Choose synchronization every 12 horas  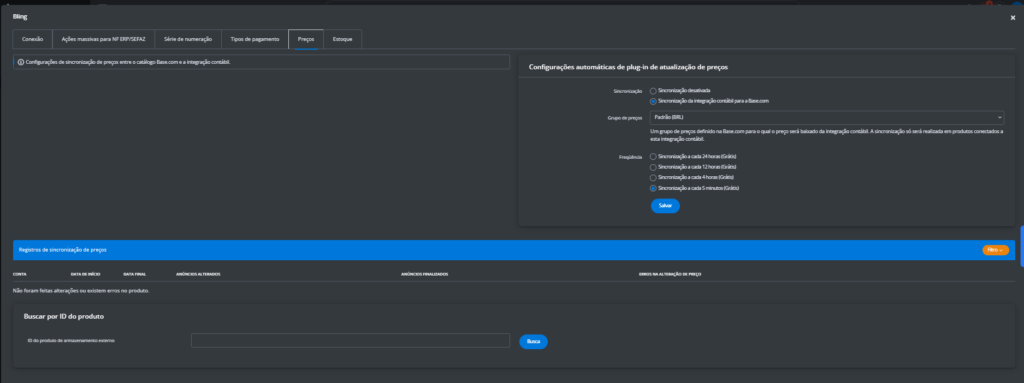click(x=653, y=167)
